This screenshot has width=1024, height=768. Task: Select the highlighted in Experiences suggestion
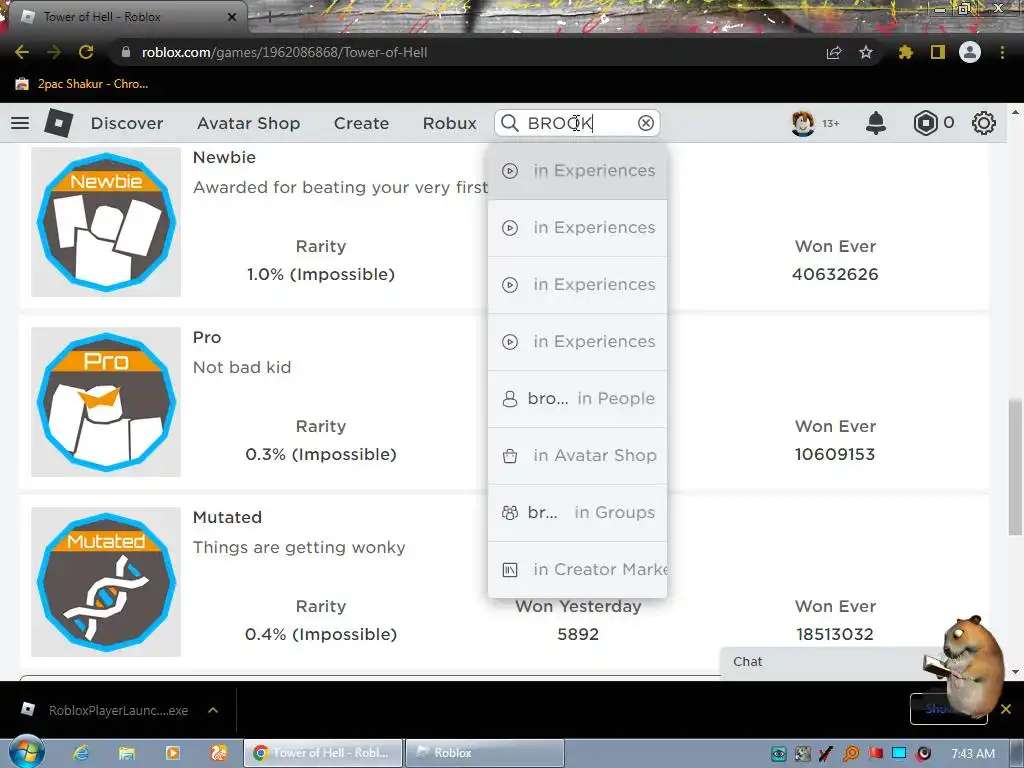[x=577, y=171]
